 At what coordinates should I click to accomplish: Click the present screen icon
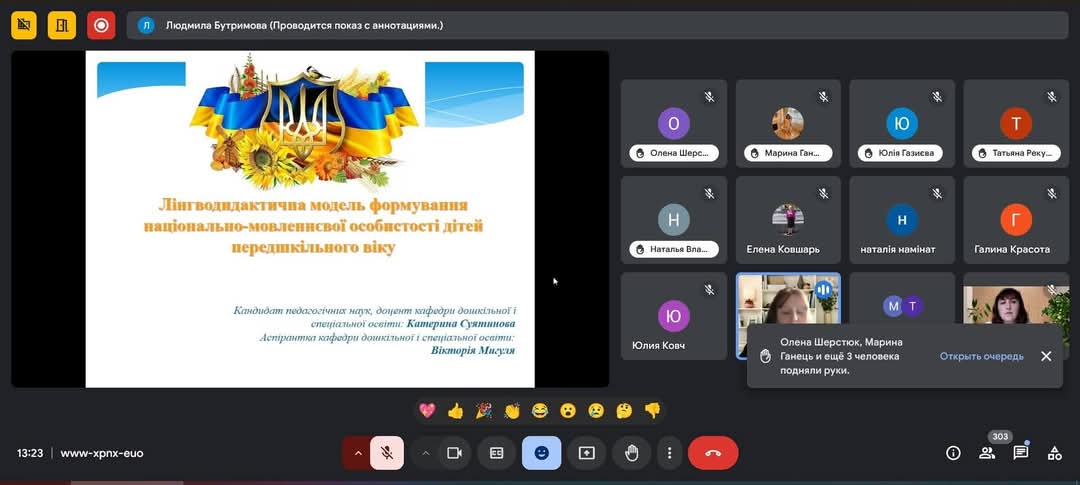(x=586, y=453)
